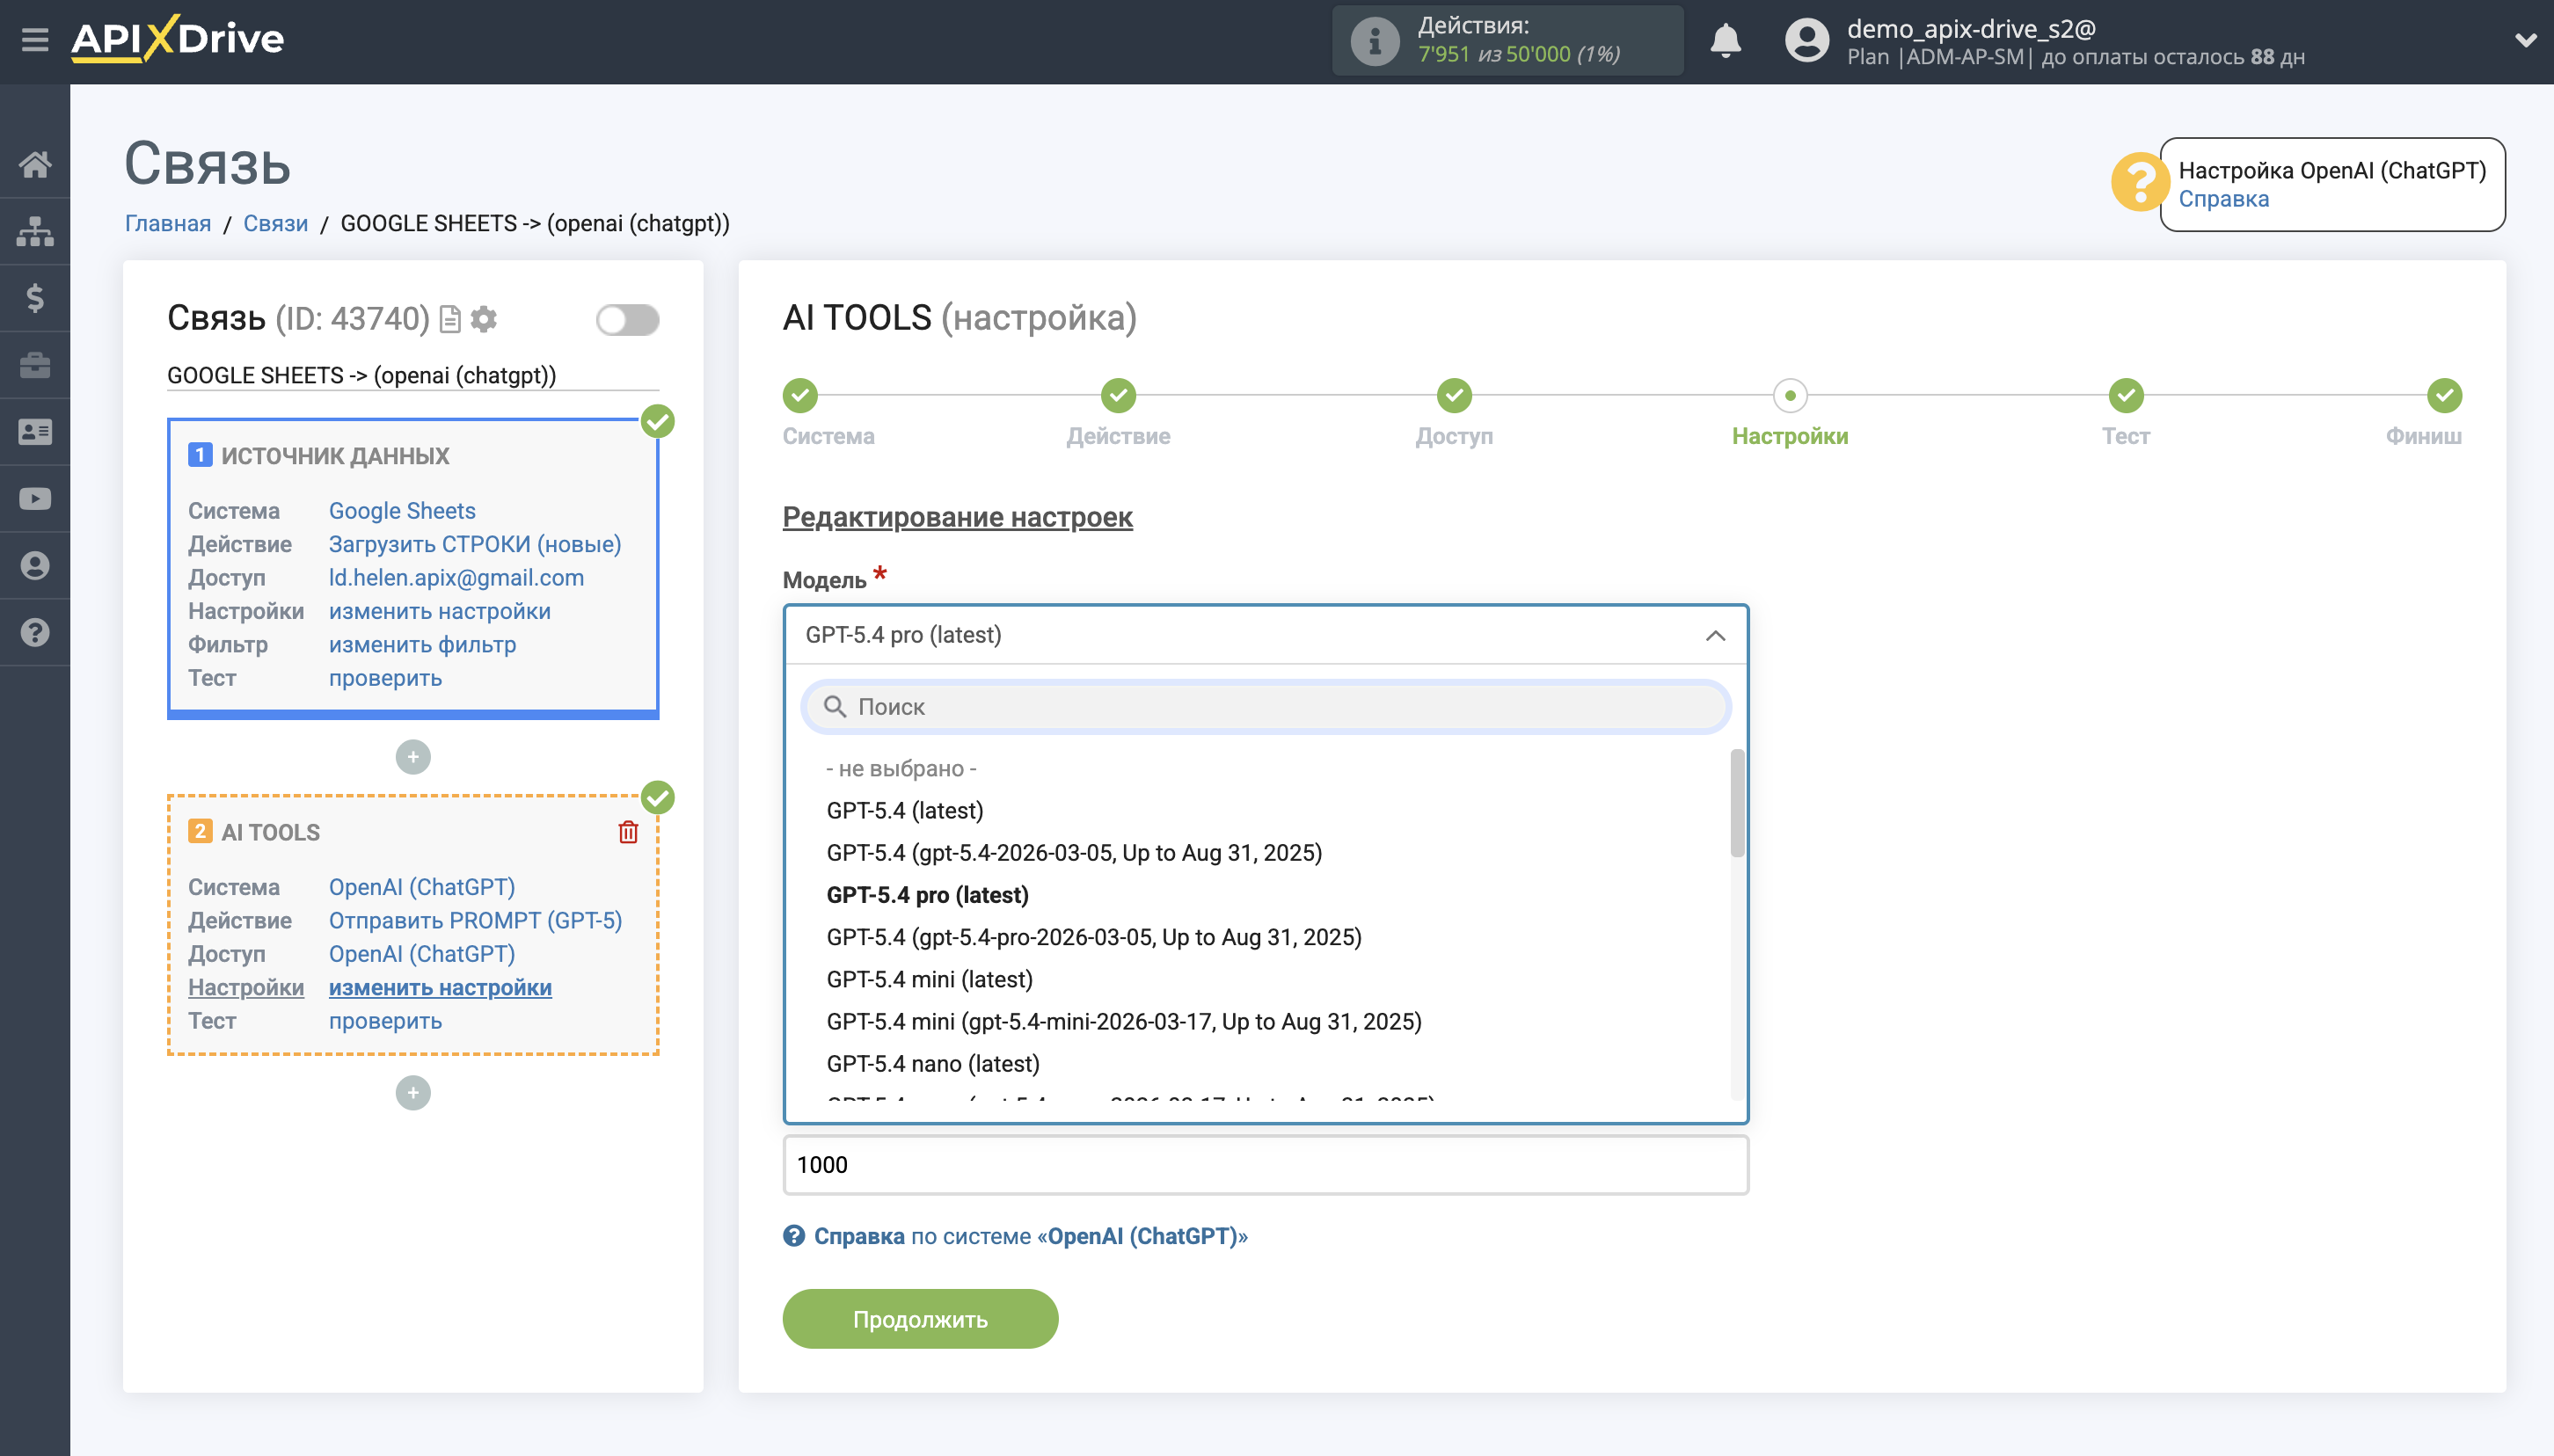Open connection settings gear next to ID 43740

pyautogui.click(x=485, y=318)
